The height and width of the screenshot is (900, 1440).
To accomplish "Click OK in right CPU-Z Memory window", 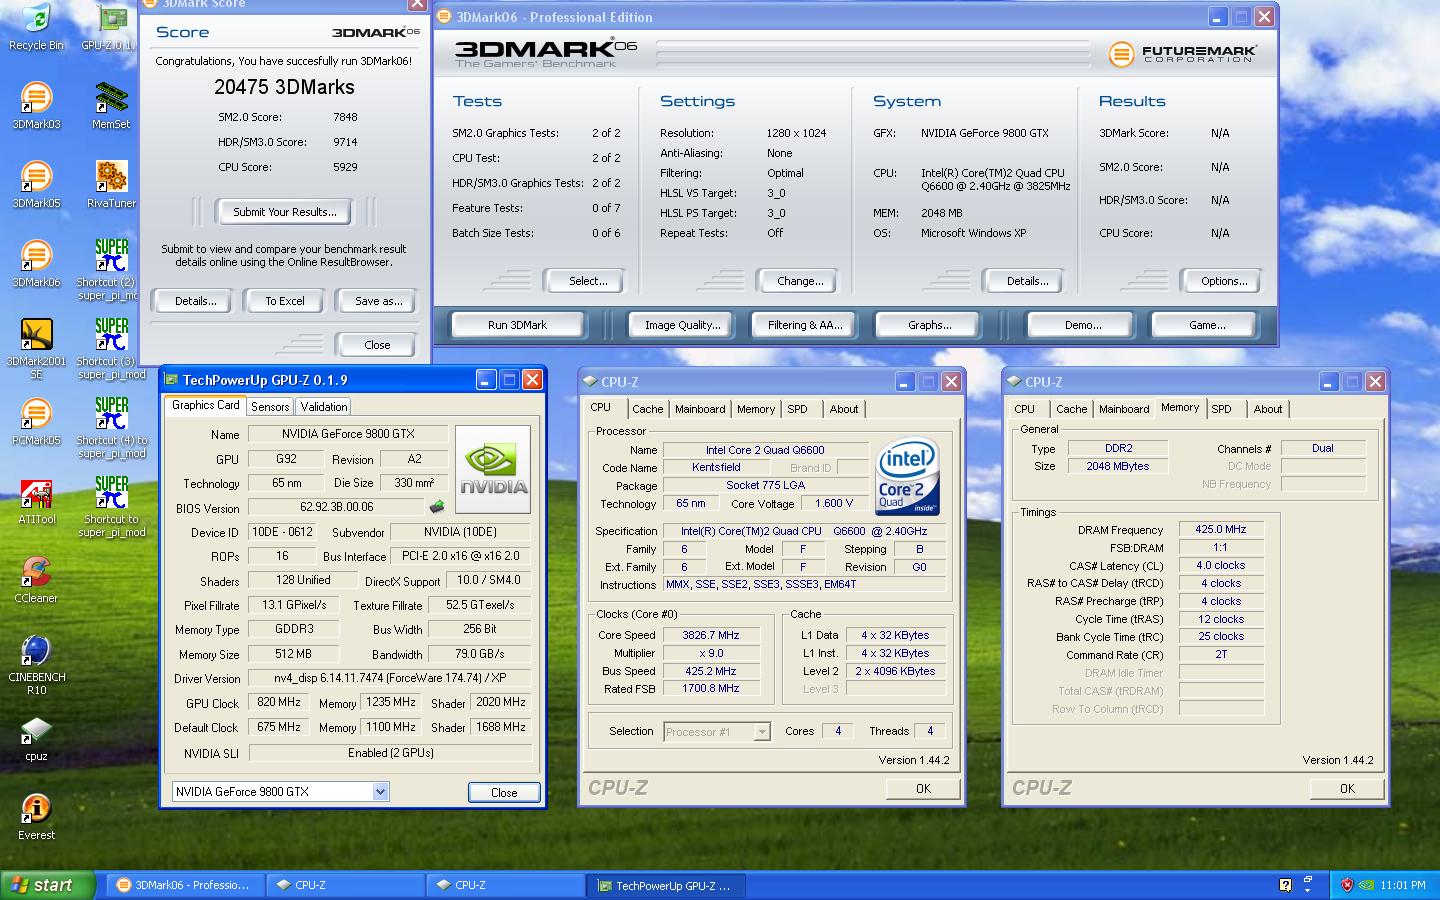I will [x=1347, y=789].
